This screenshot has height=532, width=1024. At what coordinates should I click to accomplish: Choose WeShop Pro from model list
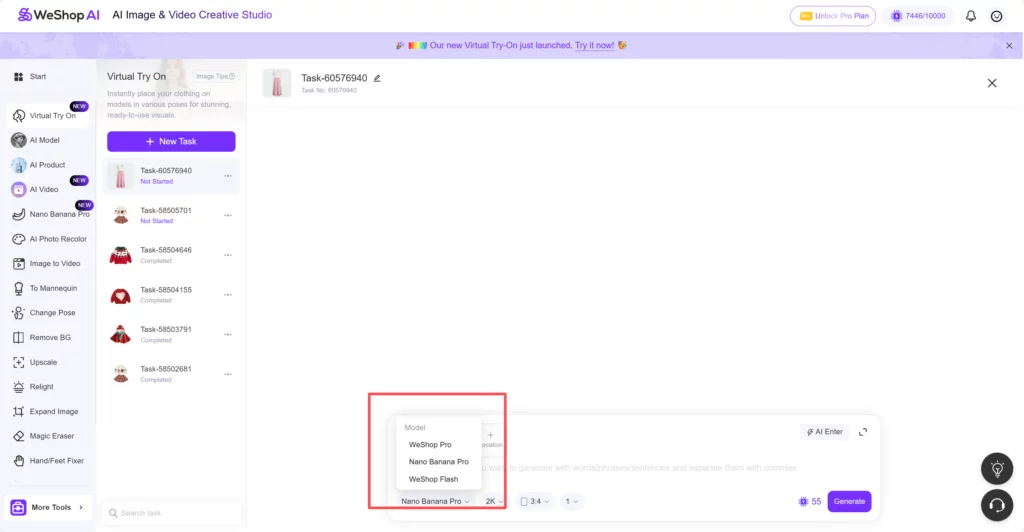pyautogui.click(x=430, y=444)
